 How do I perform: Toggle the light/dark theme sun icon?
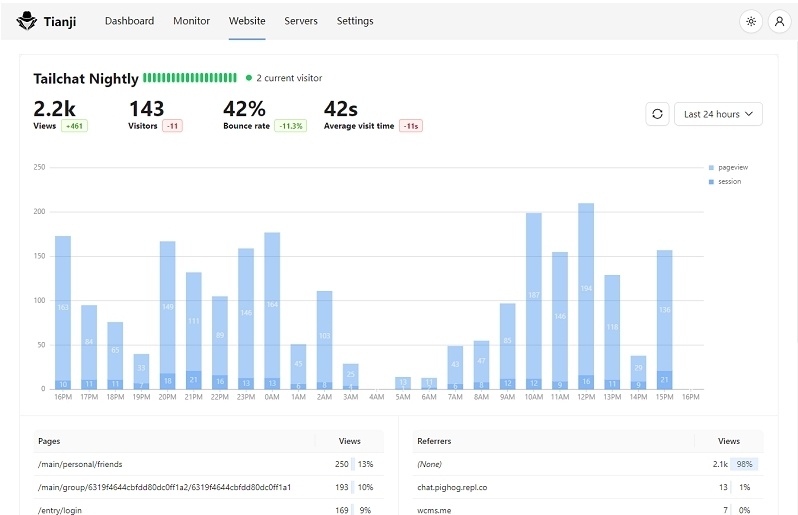point(750,21)
